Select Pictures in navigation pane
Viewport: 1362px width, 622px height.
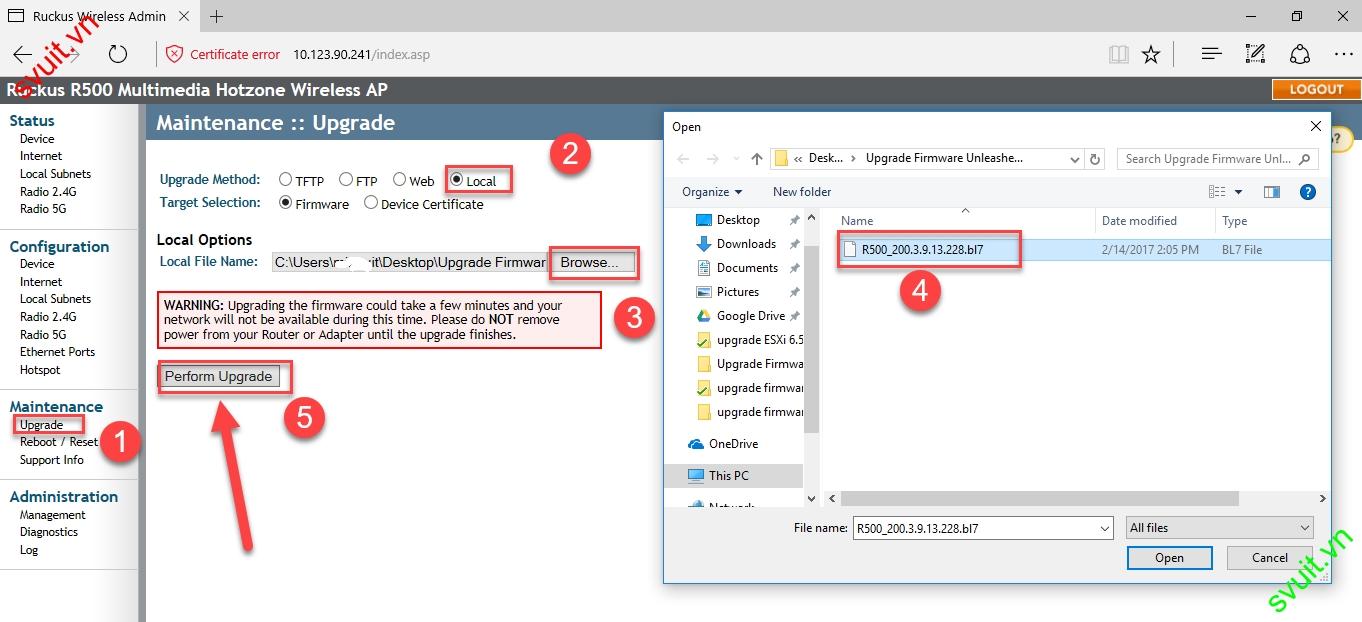737,292
